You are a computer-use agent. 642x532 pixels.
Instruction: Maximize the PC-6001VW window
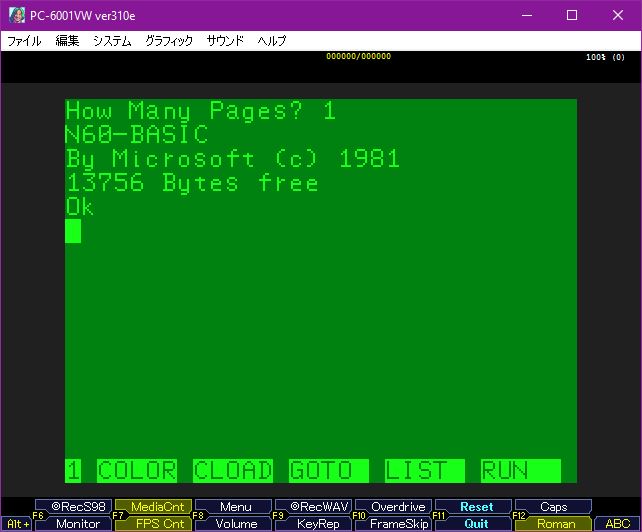tap(572, 16)
